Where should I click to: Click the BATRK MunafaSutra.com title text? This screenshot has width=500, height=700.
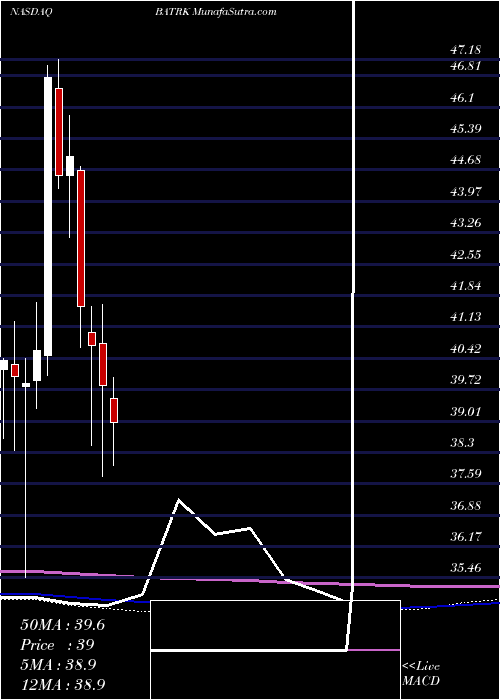[216, 12]
